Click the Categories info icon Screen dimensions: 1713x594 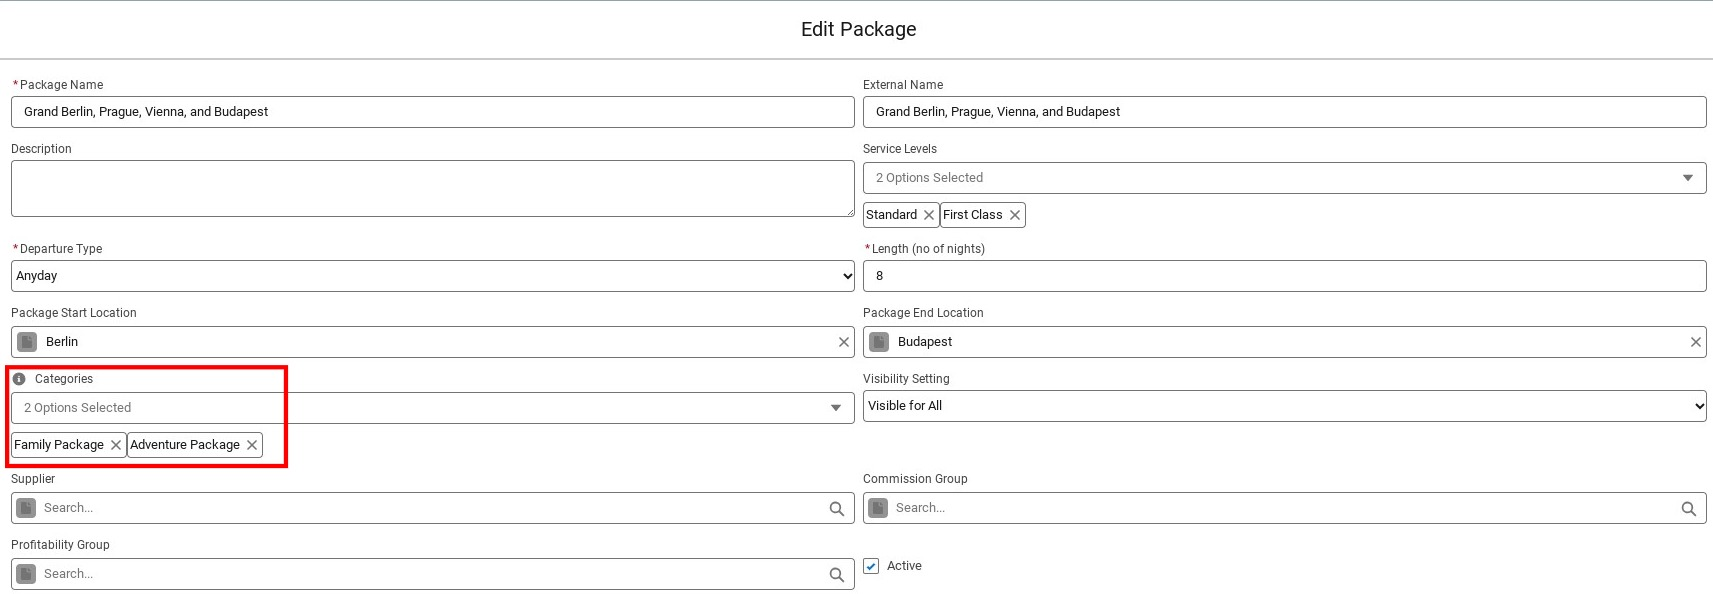[x=19, y=379]
